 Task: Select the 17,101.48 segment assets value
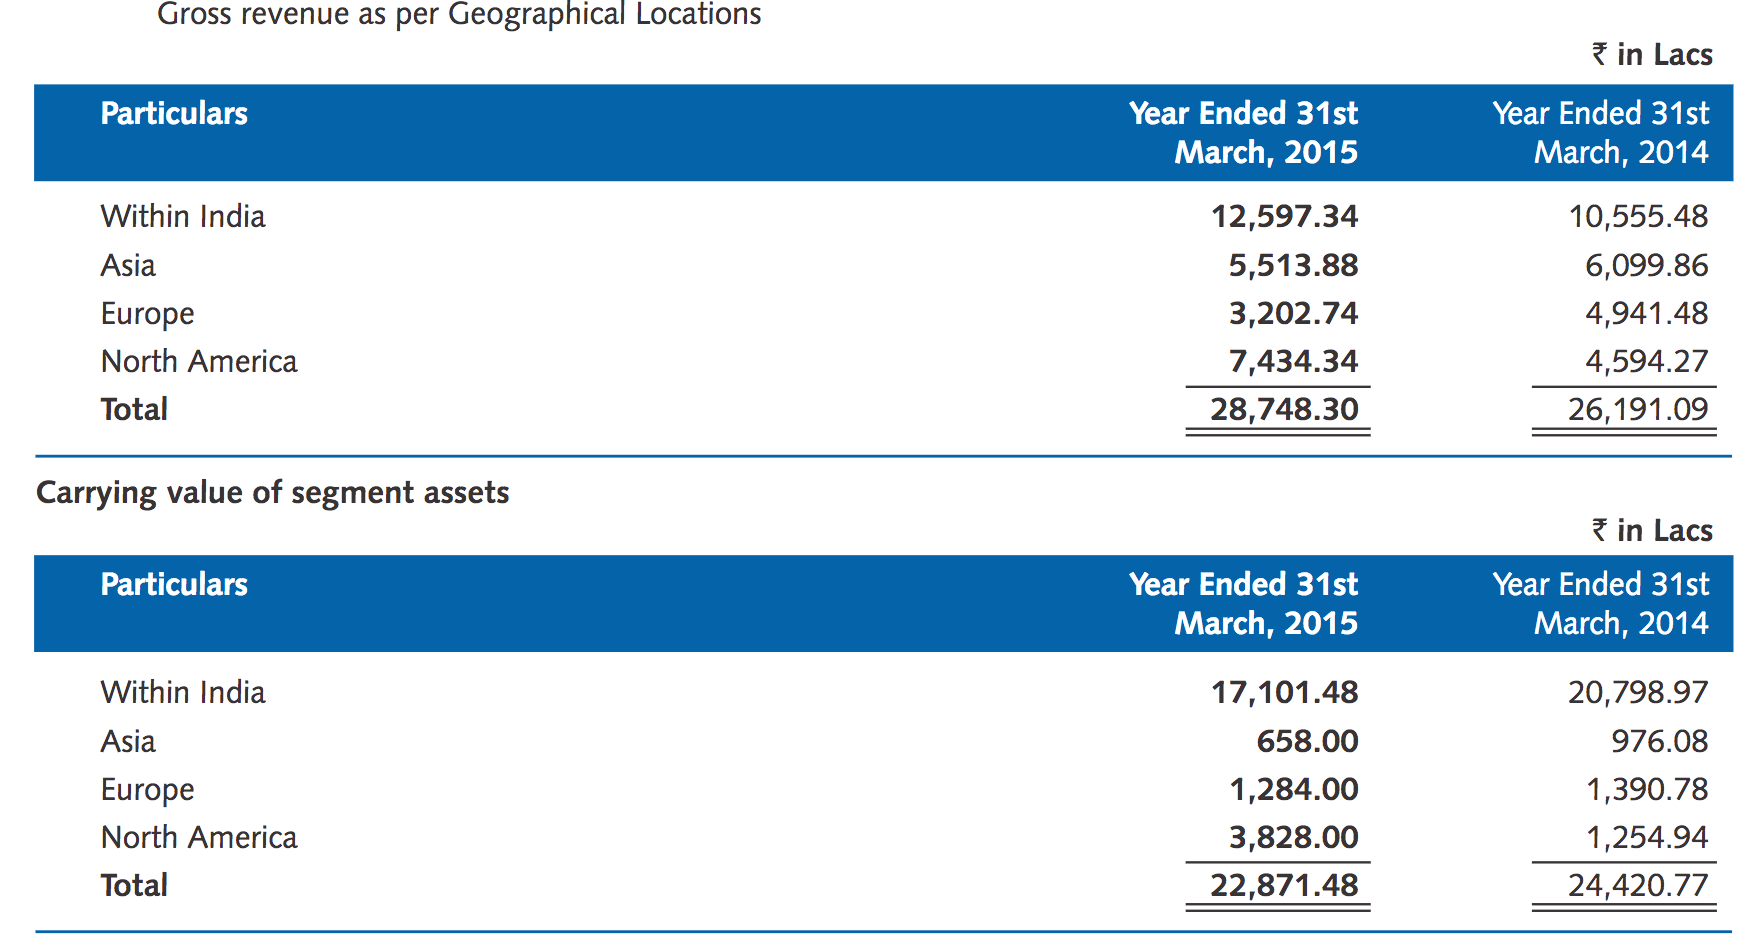(1284, 692)
